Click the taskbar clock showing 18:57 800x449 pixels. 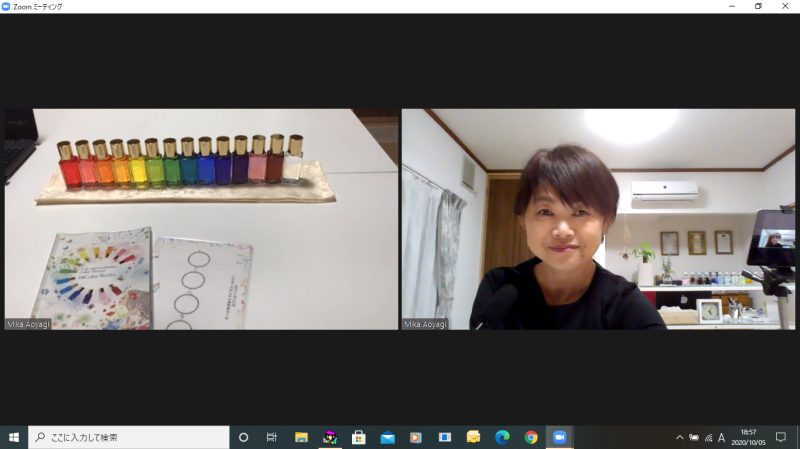749,437
